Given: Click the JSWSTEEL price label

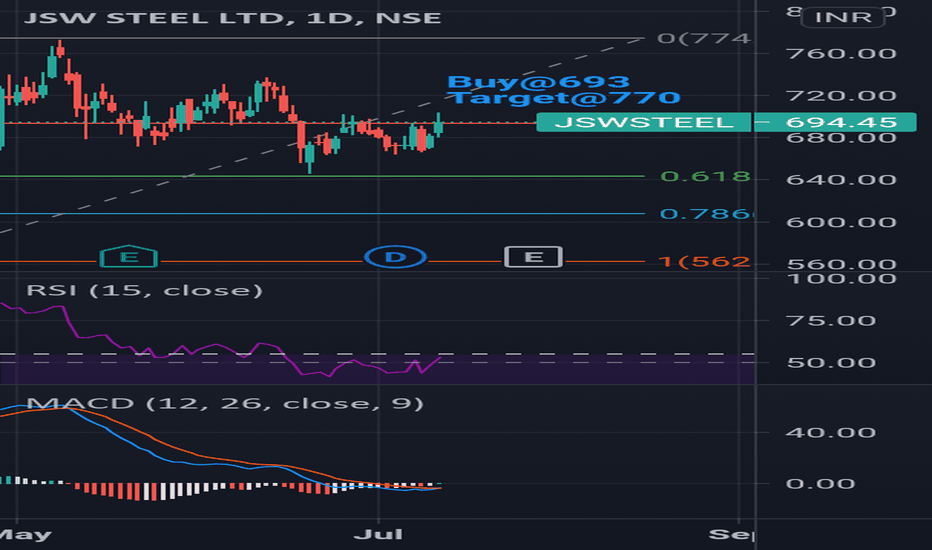Looking at the screenshot, I should pos(644,122).
